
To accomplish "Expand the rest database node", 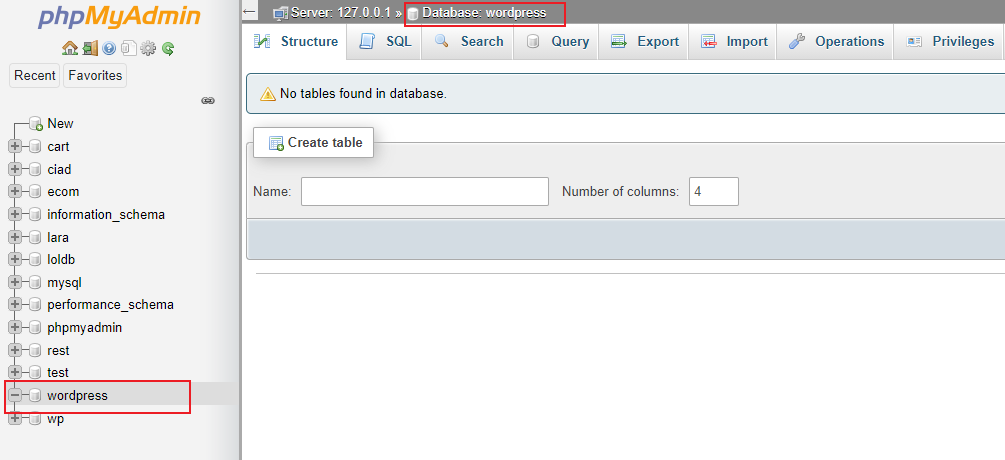I will 14,350.
